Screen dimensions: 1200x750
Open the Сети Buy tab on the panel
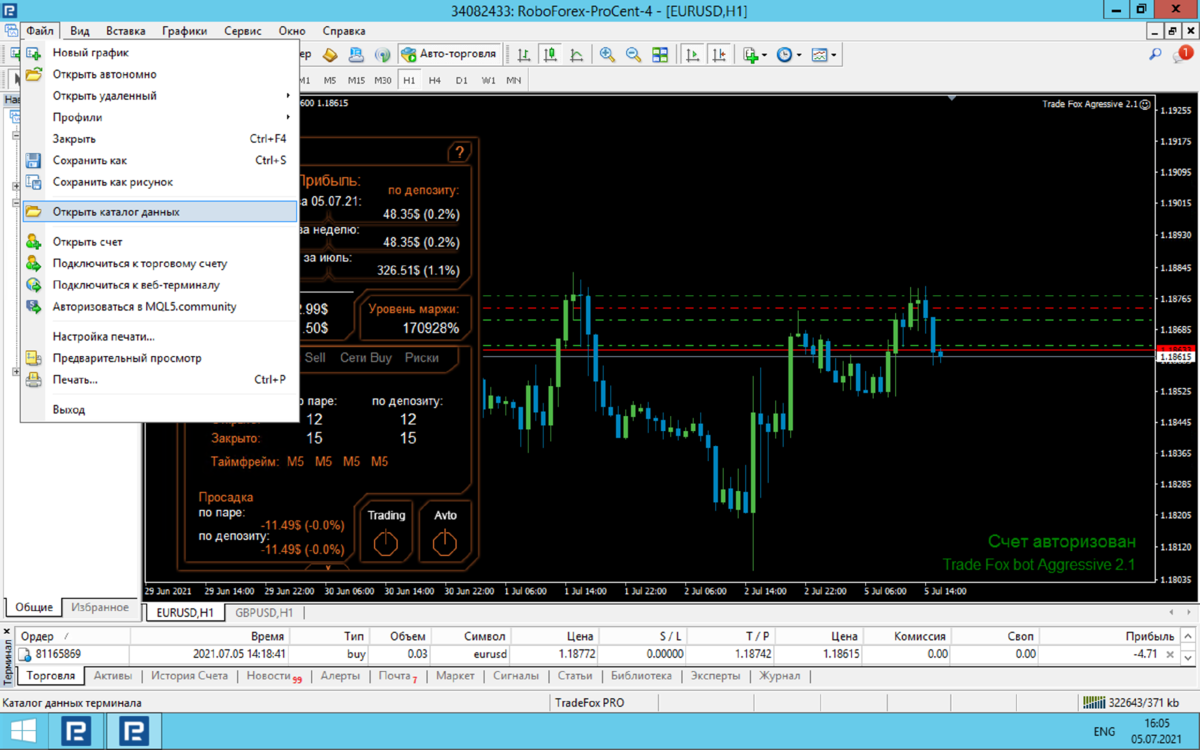366,357
